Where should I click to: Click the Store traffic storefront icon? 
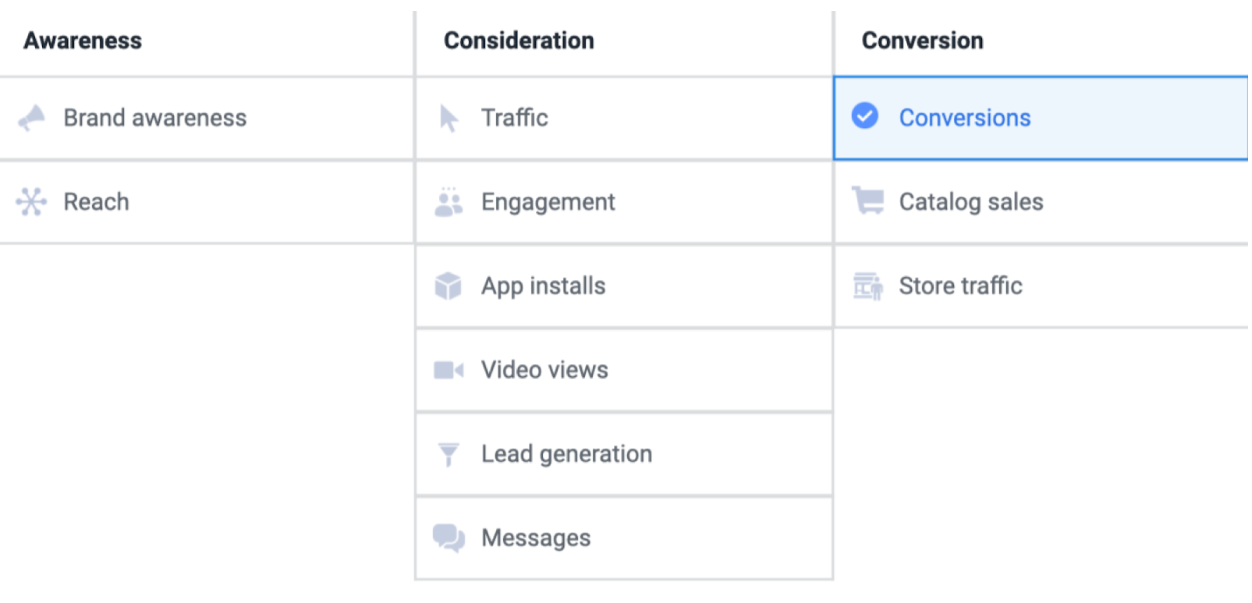click(x=867, y=286)
